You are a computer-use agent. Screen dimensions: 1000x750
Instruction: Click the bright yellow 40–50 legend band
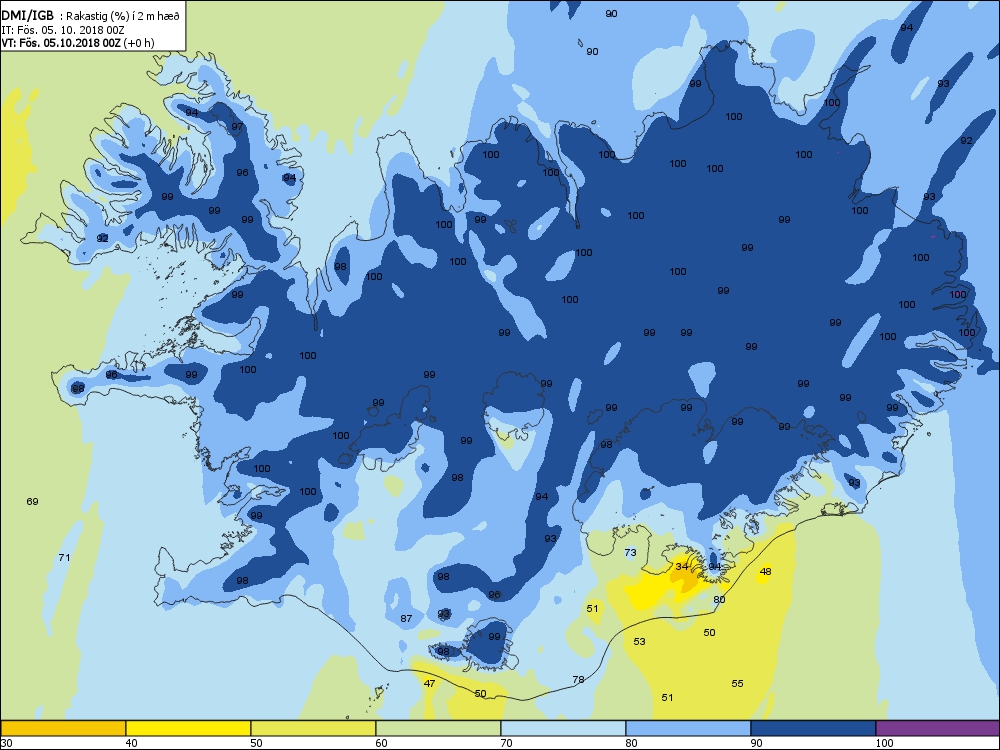point(188,728)
